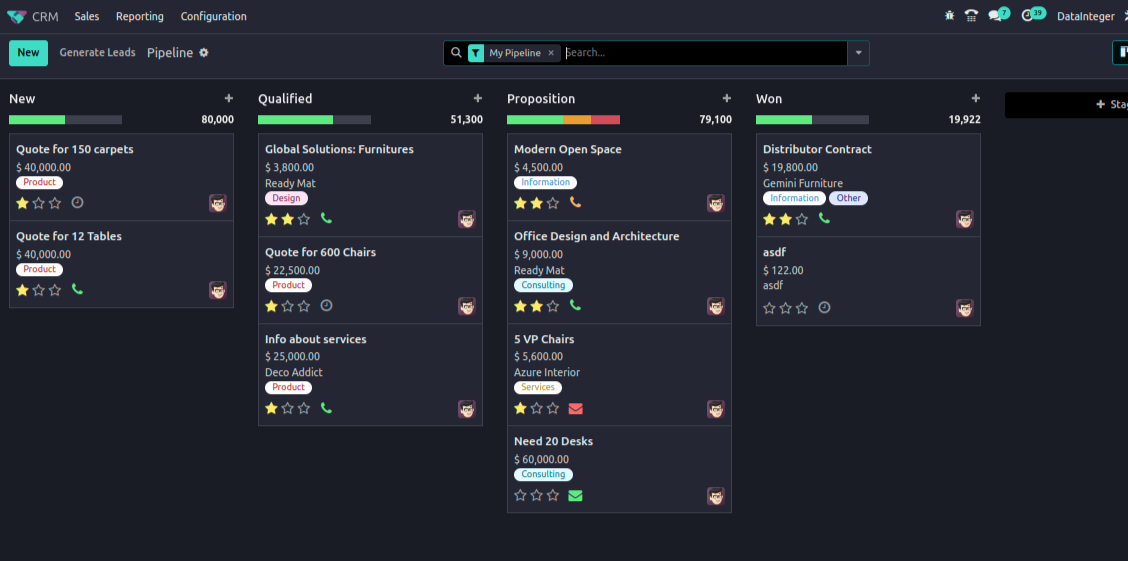Set third star on Global Solutions: Furnitures
This screenshot has height=561, width=1128.
pos(304,219)
